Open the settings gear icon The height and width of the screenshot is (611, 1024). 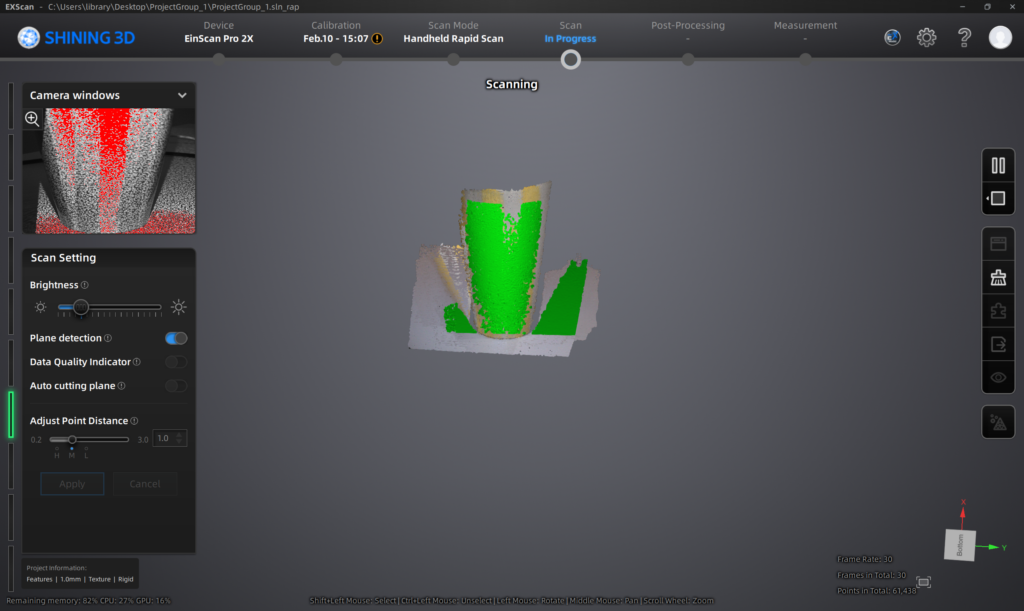(926, 38)
